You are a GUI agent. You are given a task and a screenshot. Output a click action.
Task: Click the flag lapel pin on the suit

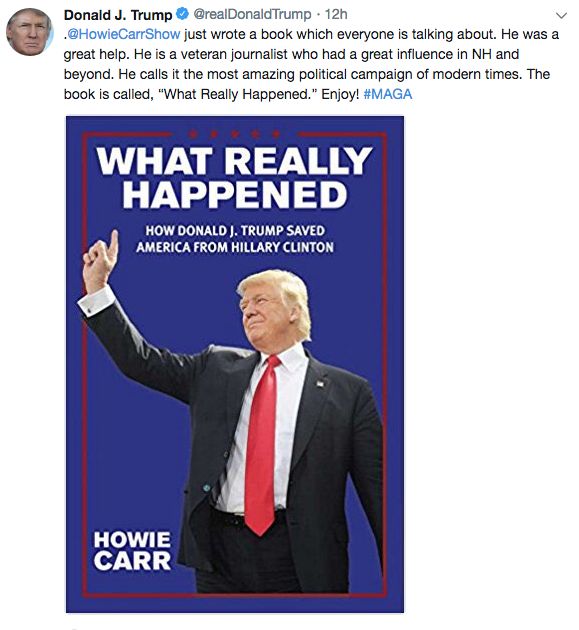pos(320,384)
